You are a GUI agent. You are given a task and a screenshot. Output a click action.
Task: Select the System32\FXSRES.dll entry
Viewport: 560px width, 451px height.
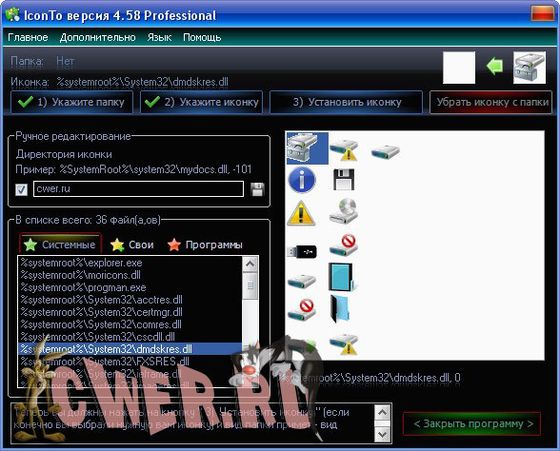(x=130, y=361)
